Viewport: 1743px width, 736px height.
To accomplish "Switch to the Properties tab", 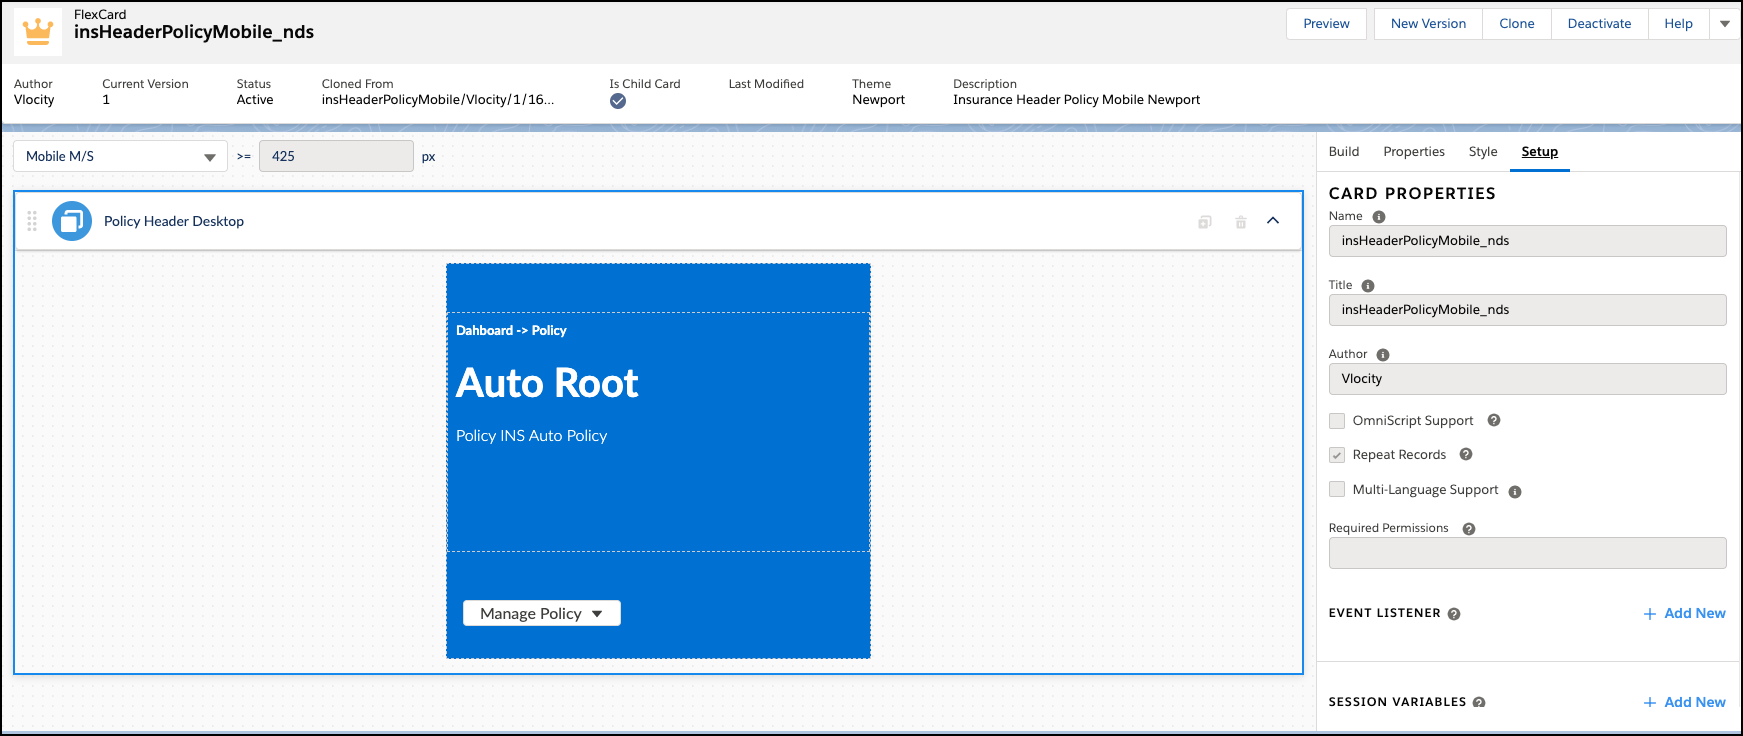I will point(1414,152).
